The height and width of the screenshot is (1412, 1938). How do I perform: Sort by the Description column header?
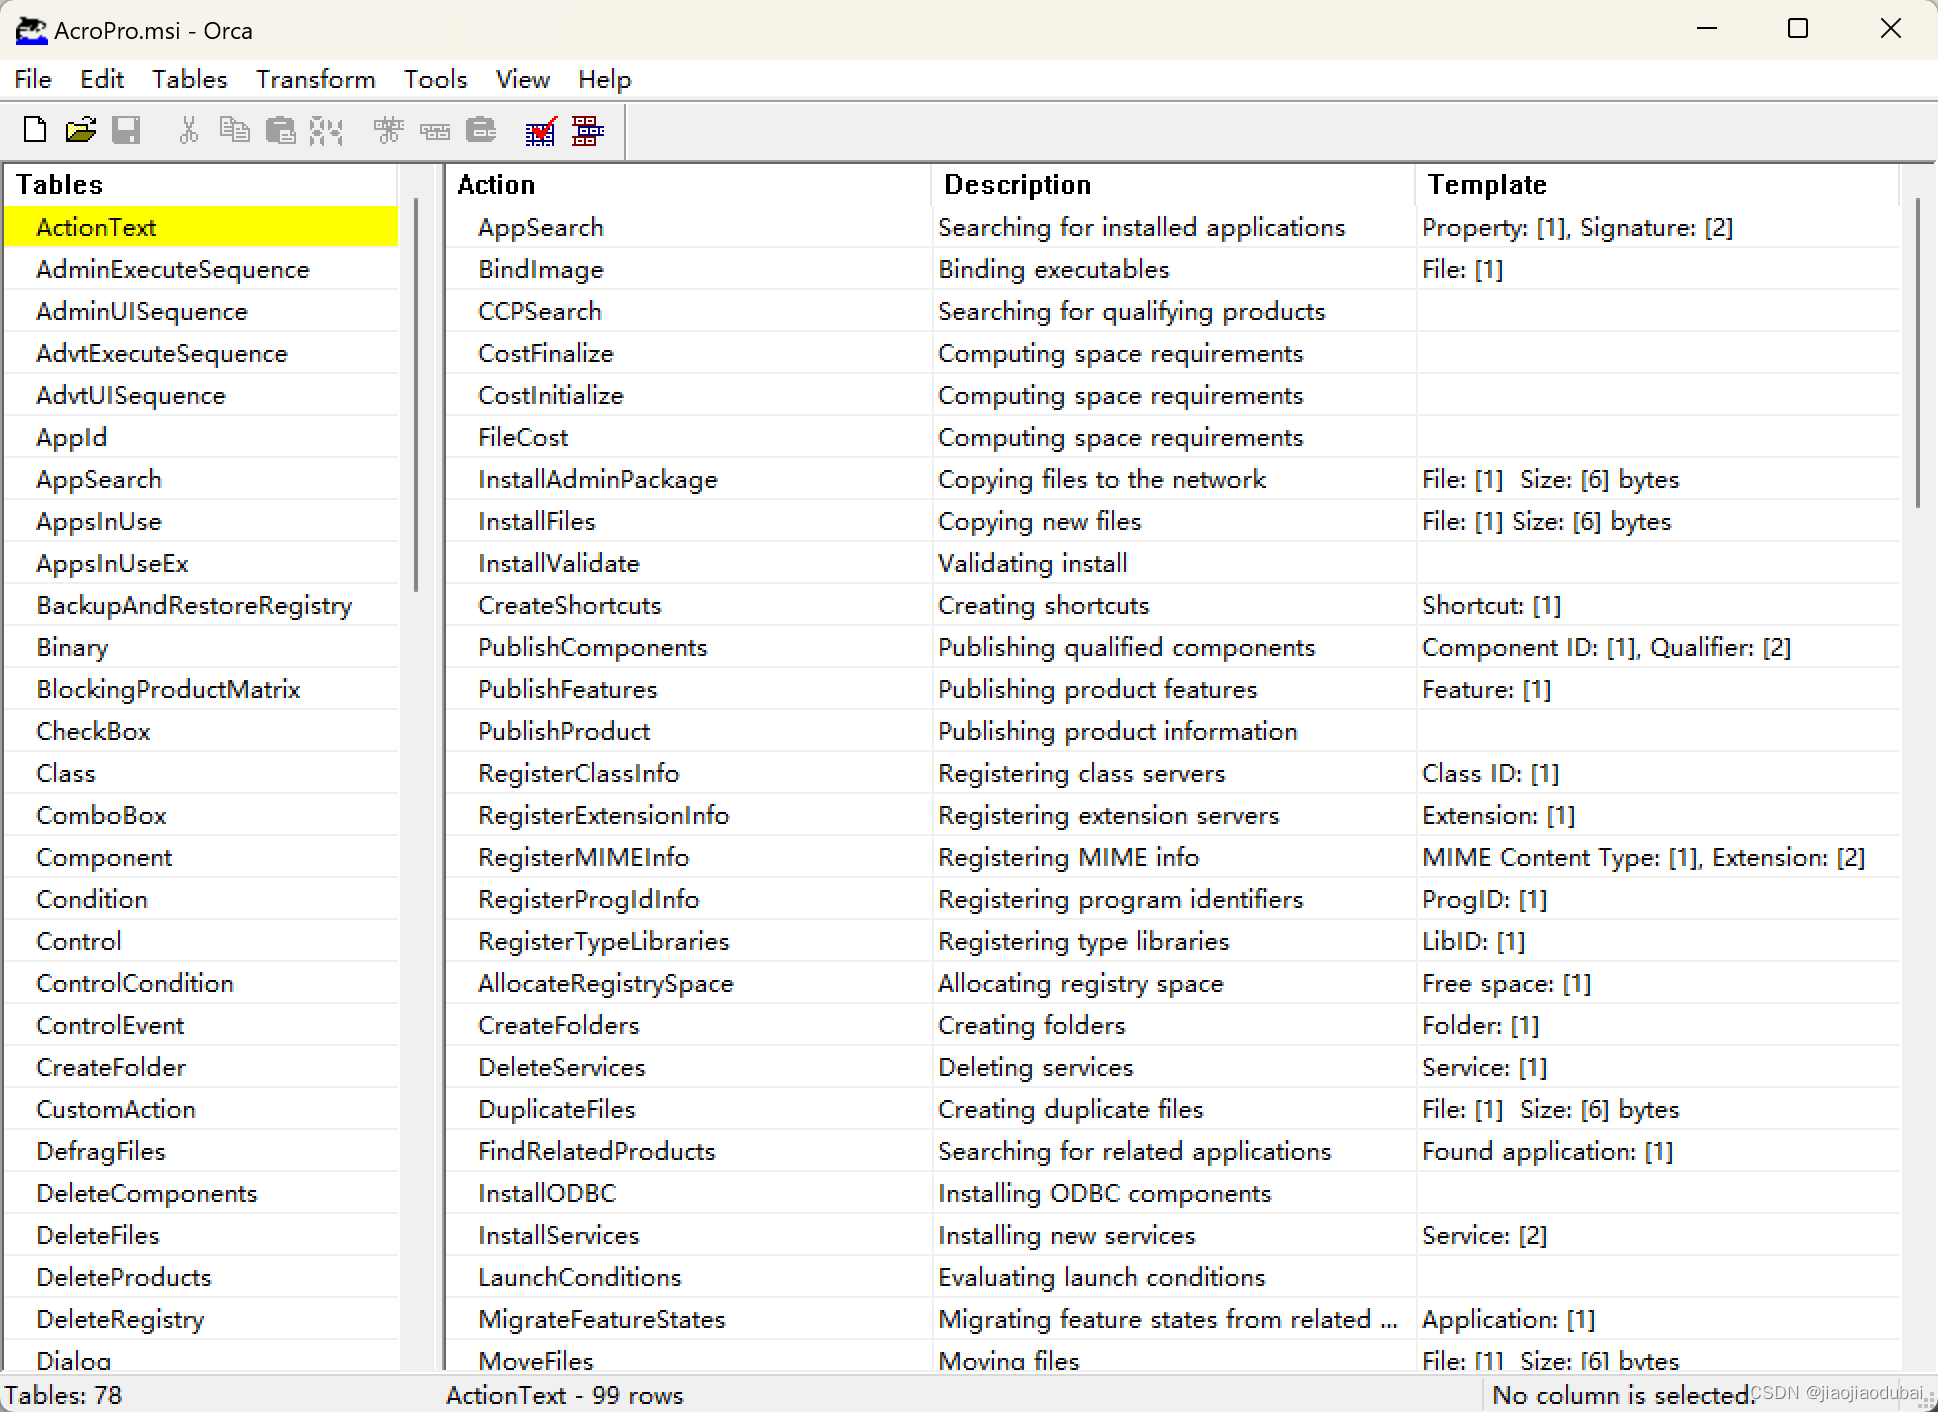coord(1017,185)
